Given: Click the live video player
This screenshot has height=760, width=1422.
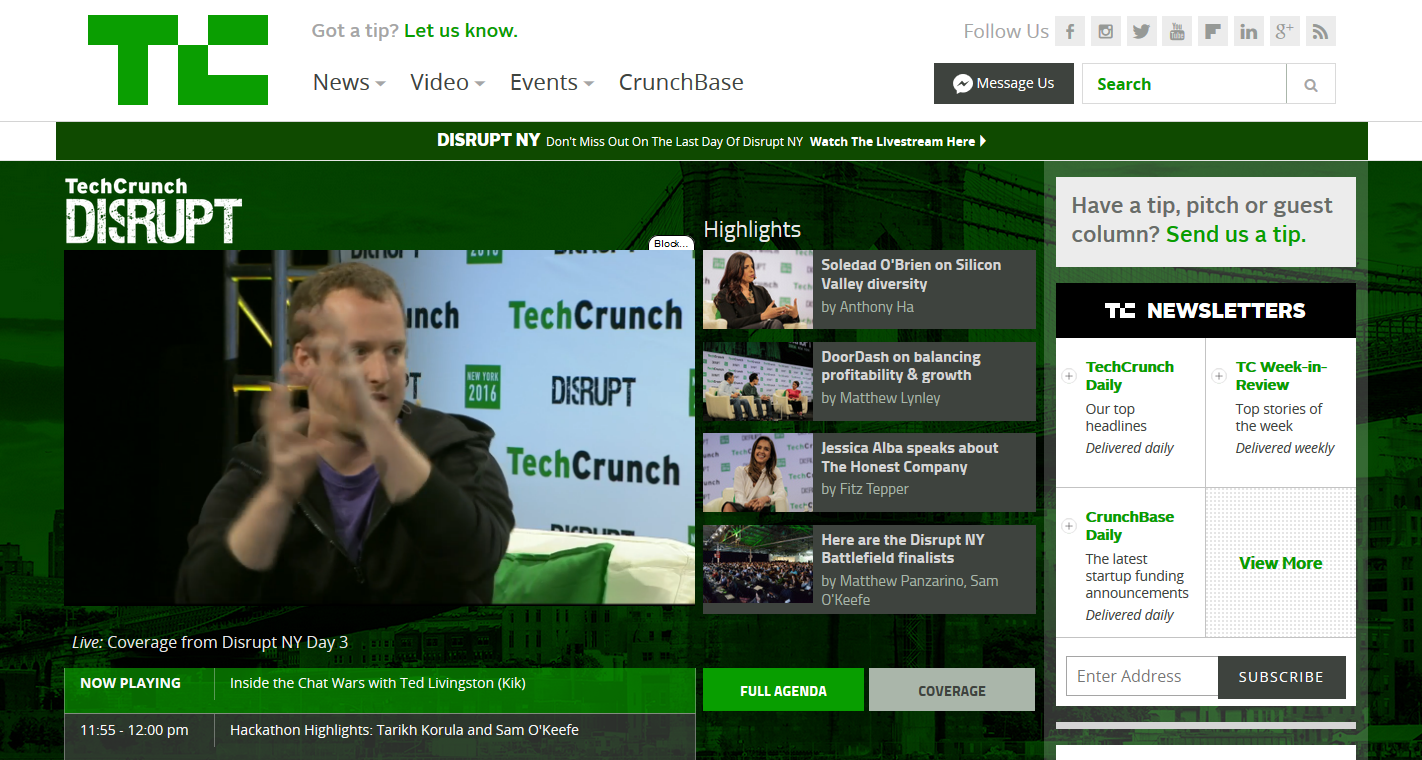Looking at the screenshot, I should point(379,427).
